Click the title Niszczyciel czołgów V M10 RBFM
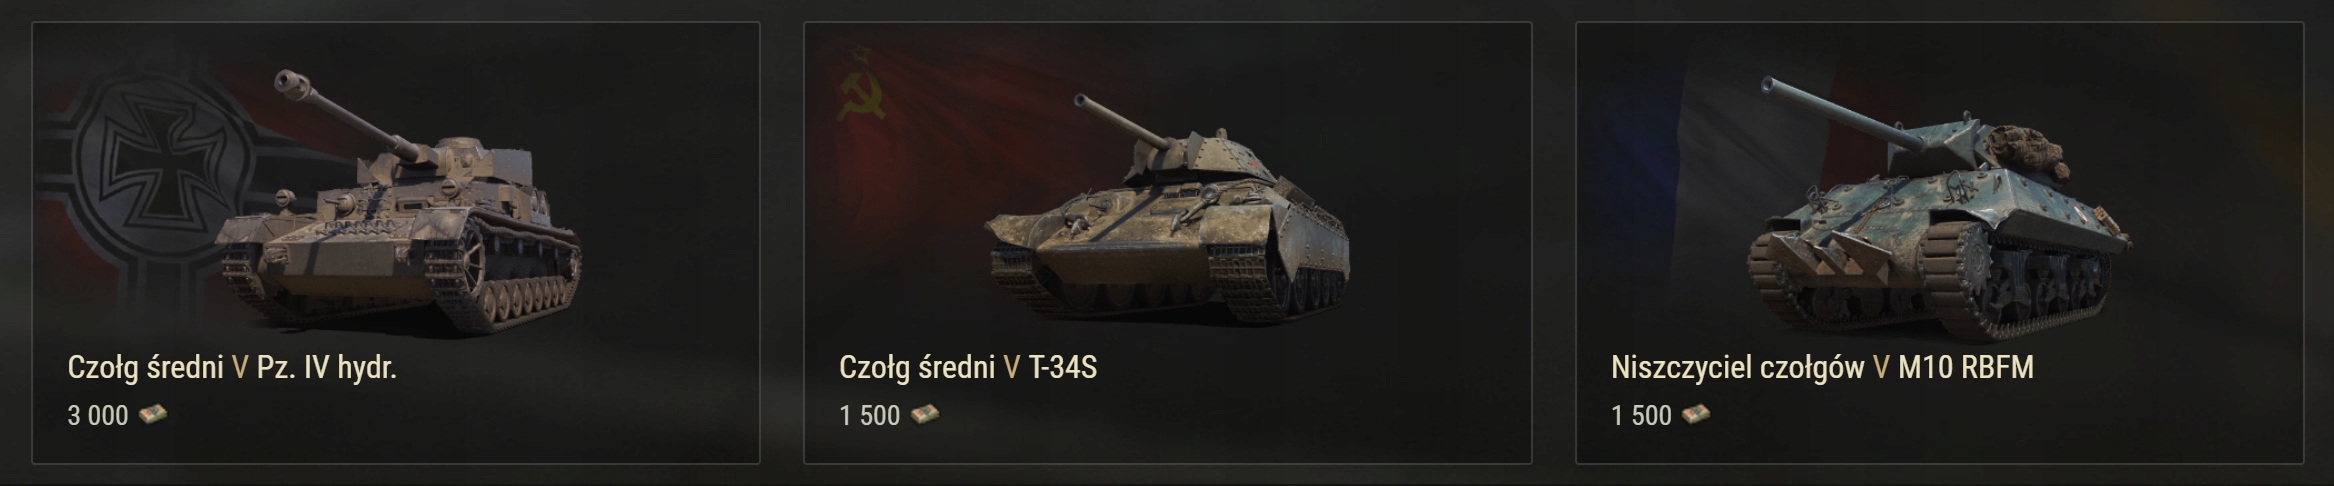2334x486 pixels. click(x=1822, y=368)
